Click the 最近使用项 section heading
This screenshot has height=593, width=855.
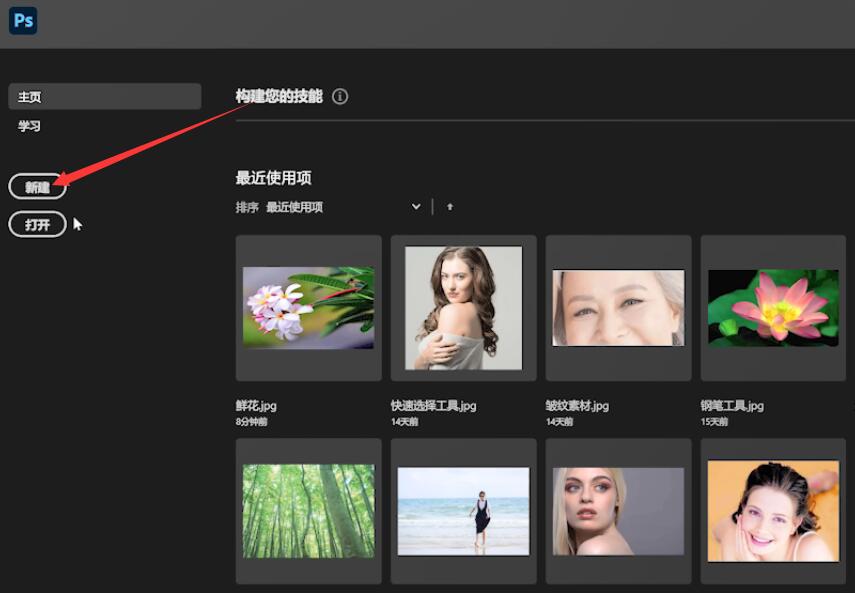pos(273,178)
